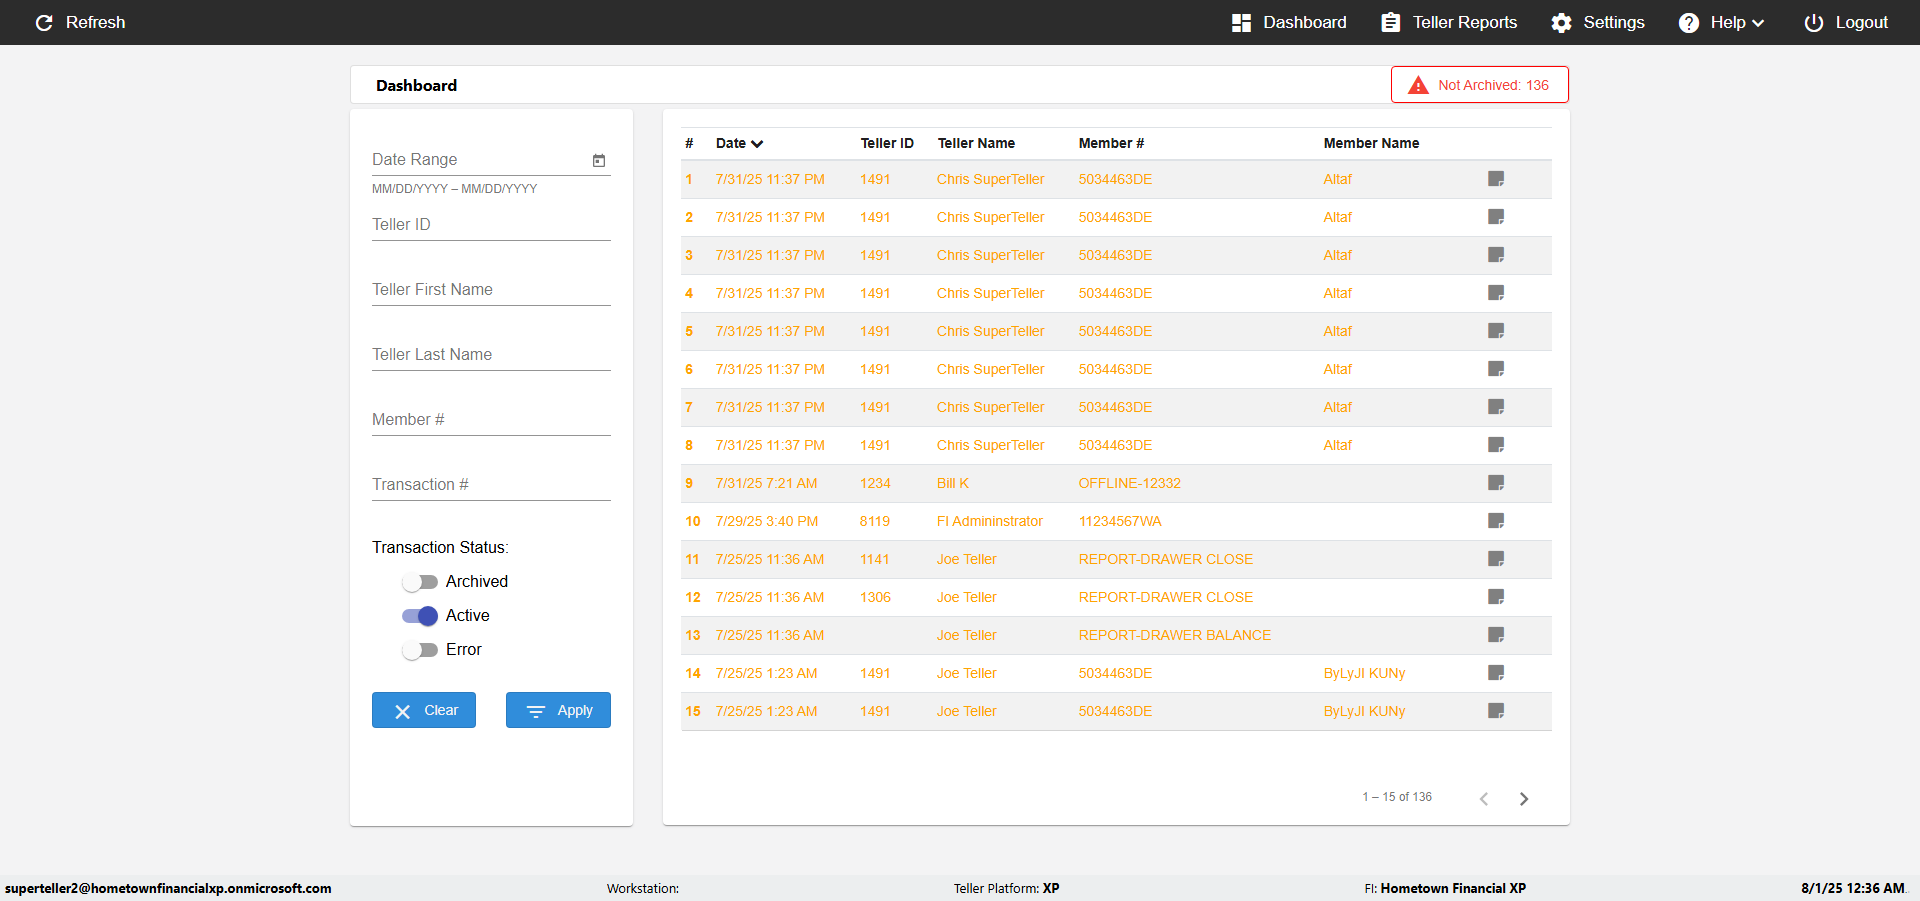Viewport: 1920px width, 901px height.
Task: Expand the Help dropdown menu
Action: point(1721,22)
